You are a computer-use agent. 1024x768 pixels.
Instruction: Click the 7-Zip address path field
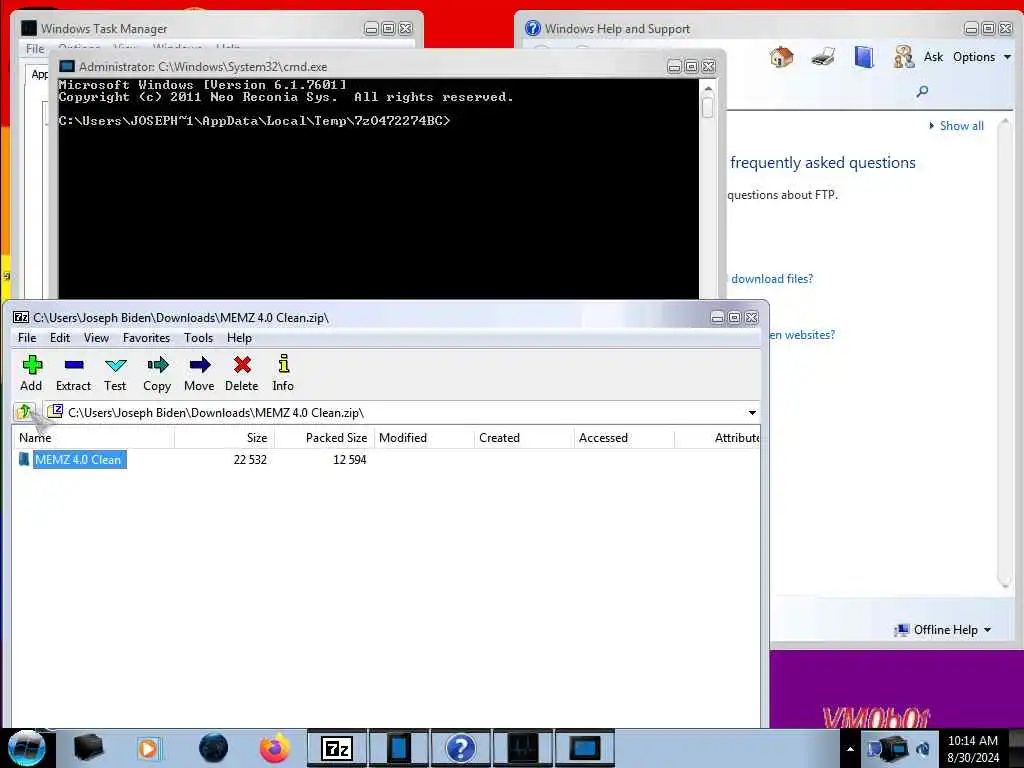401,413
